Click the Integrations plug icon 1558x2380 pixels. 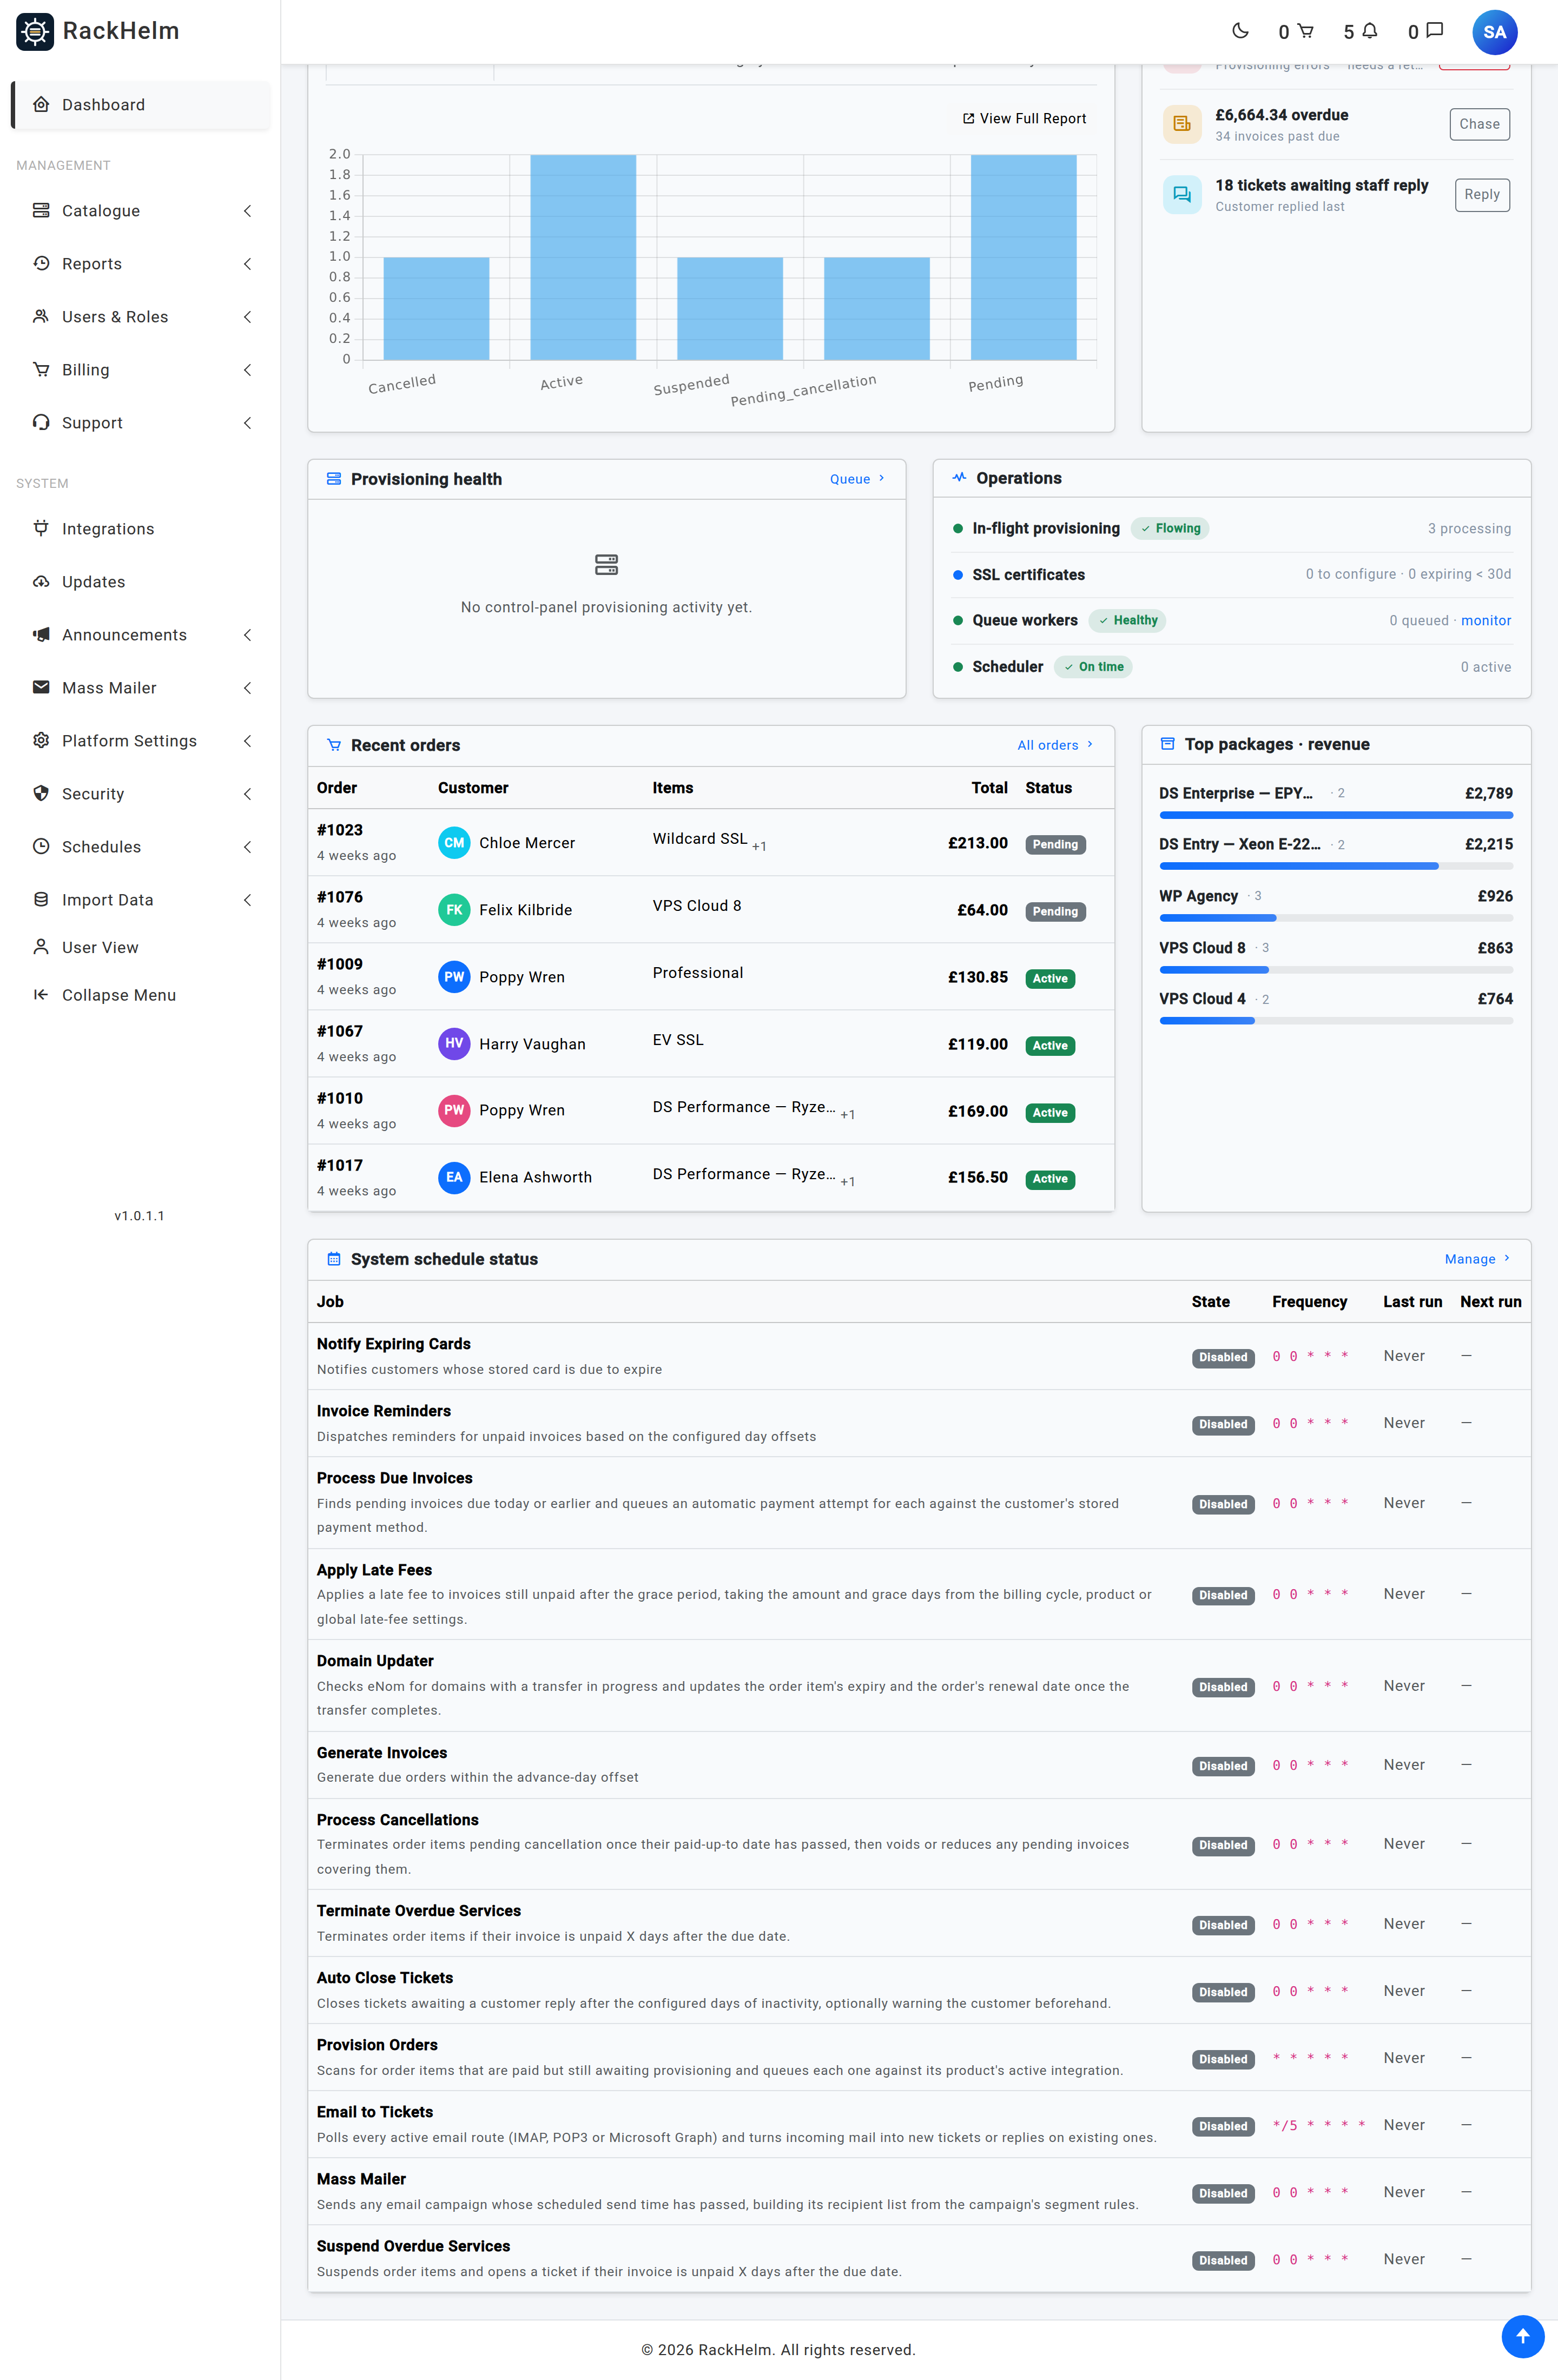click(x=41, y=528)
